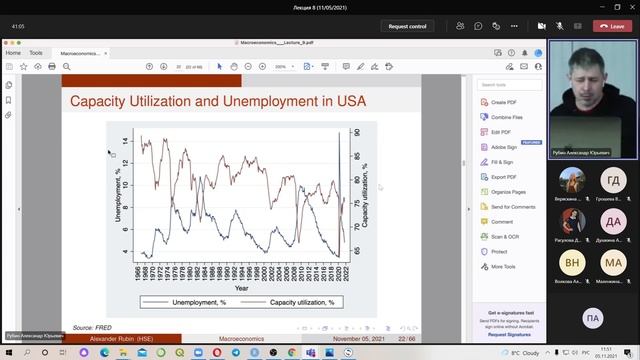Click the stamp tool icon
640x360 pixels.
pyautogui.click(x=389, y=67)
